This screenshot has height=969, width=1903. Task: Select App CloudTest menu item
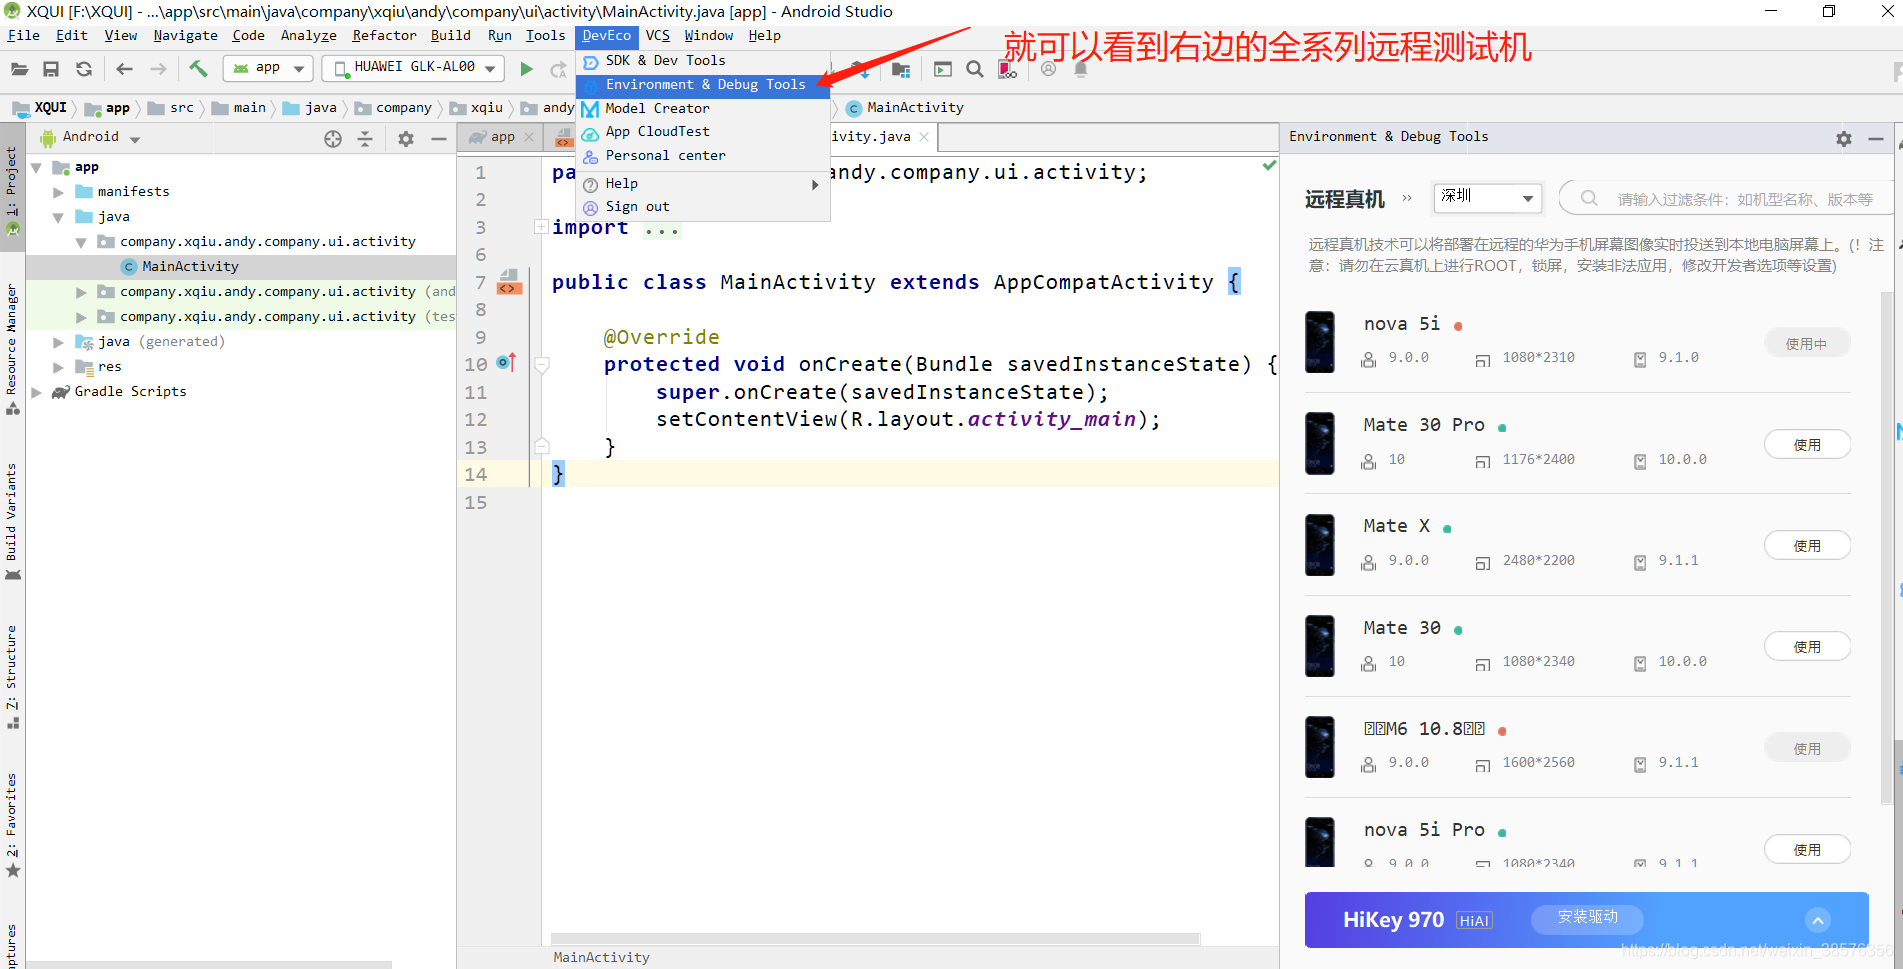click(x=703, y=132)
